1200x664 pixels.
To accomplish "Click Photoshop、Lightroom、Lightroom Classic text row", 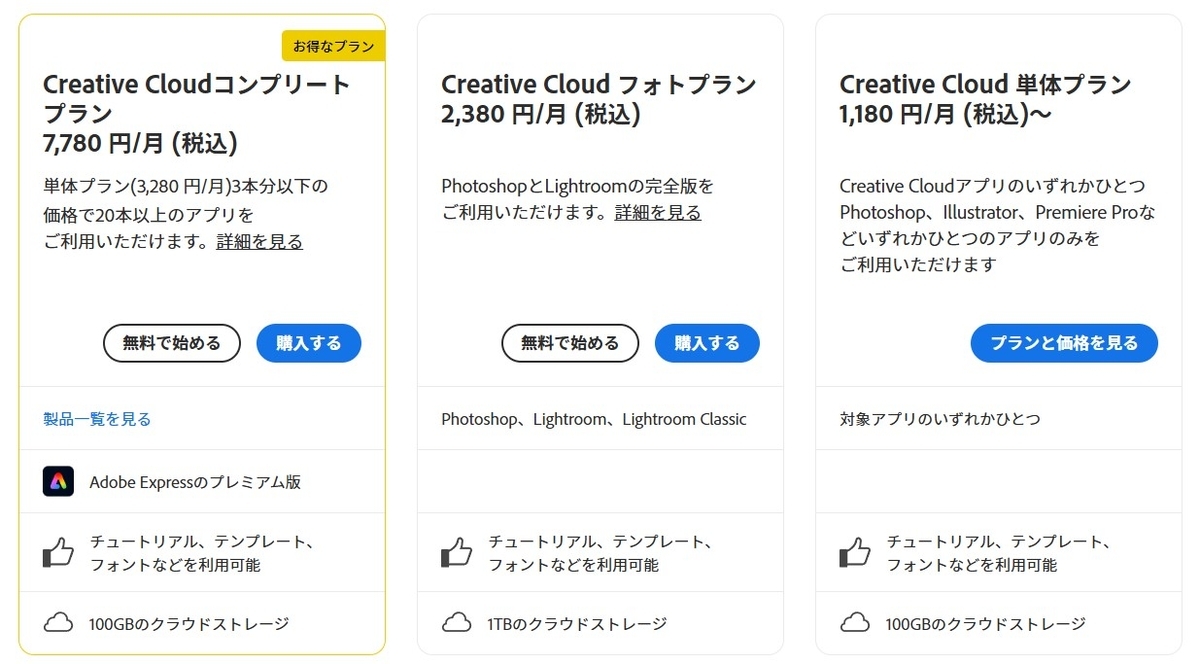I will pyautogui.click(x=594, y=419).
